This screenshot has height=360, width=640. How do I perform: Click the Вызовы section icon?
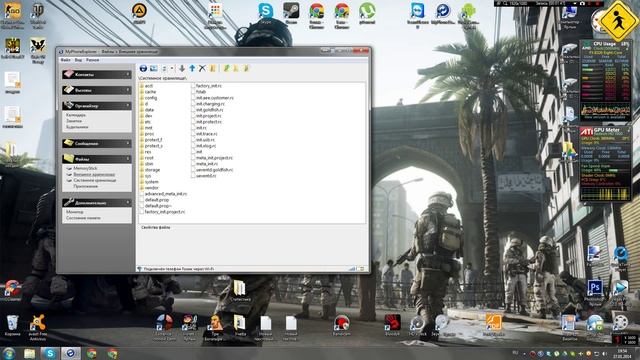(69, 89)
